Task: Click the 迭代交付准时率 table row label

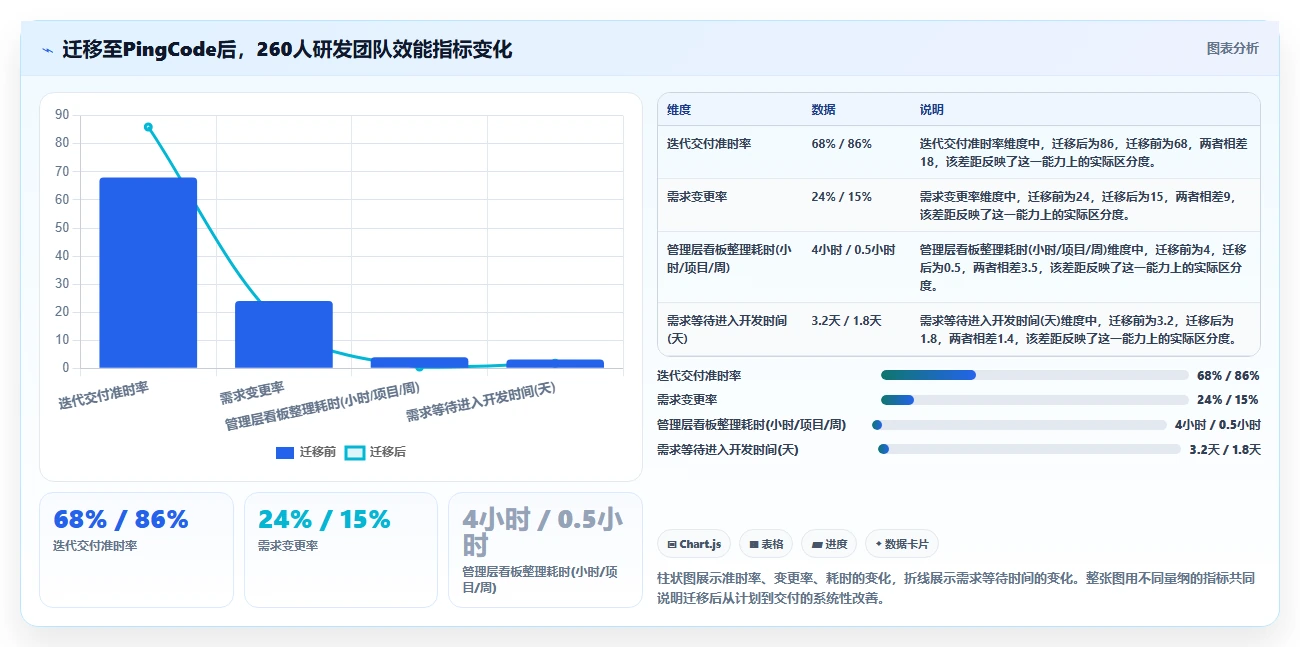Action: [x=709, y=144]
